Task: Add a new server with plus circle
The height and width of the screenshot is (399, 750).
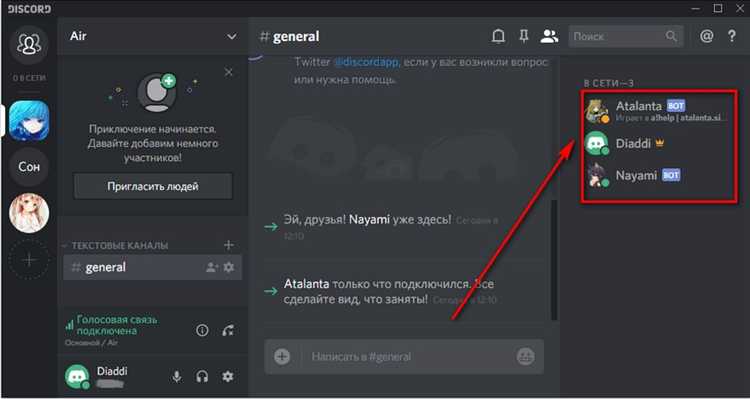Action: click(x=29, y=260)
